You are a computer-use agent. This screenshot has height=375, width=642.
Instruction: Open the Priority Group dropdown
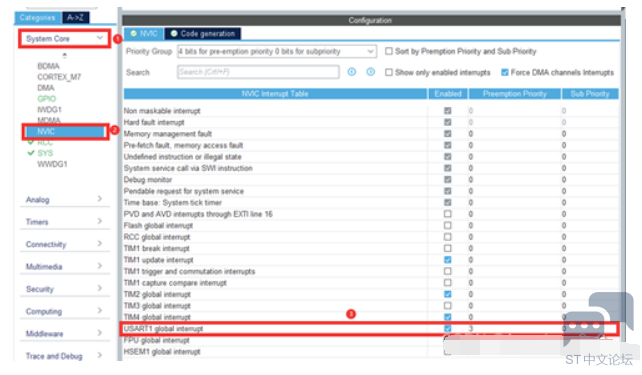click(x=277, y=51)
